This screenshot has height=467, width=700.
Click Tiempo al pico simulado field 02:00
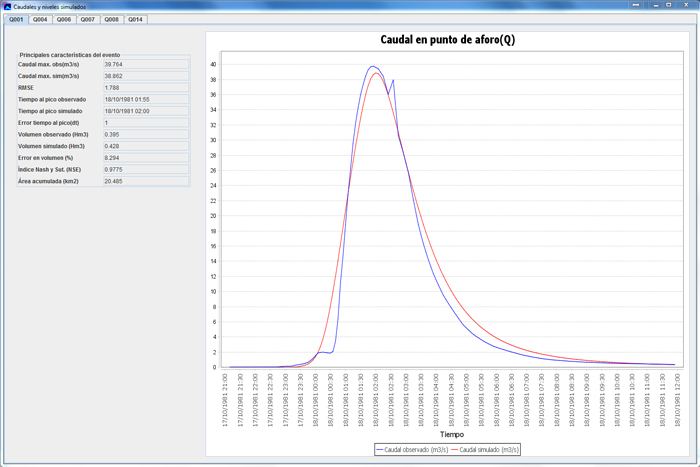[146, 111]
